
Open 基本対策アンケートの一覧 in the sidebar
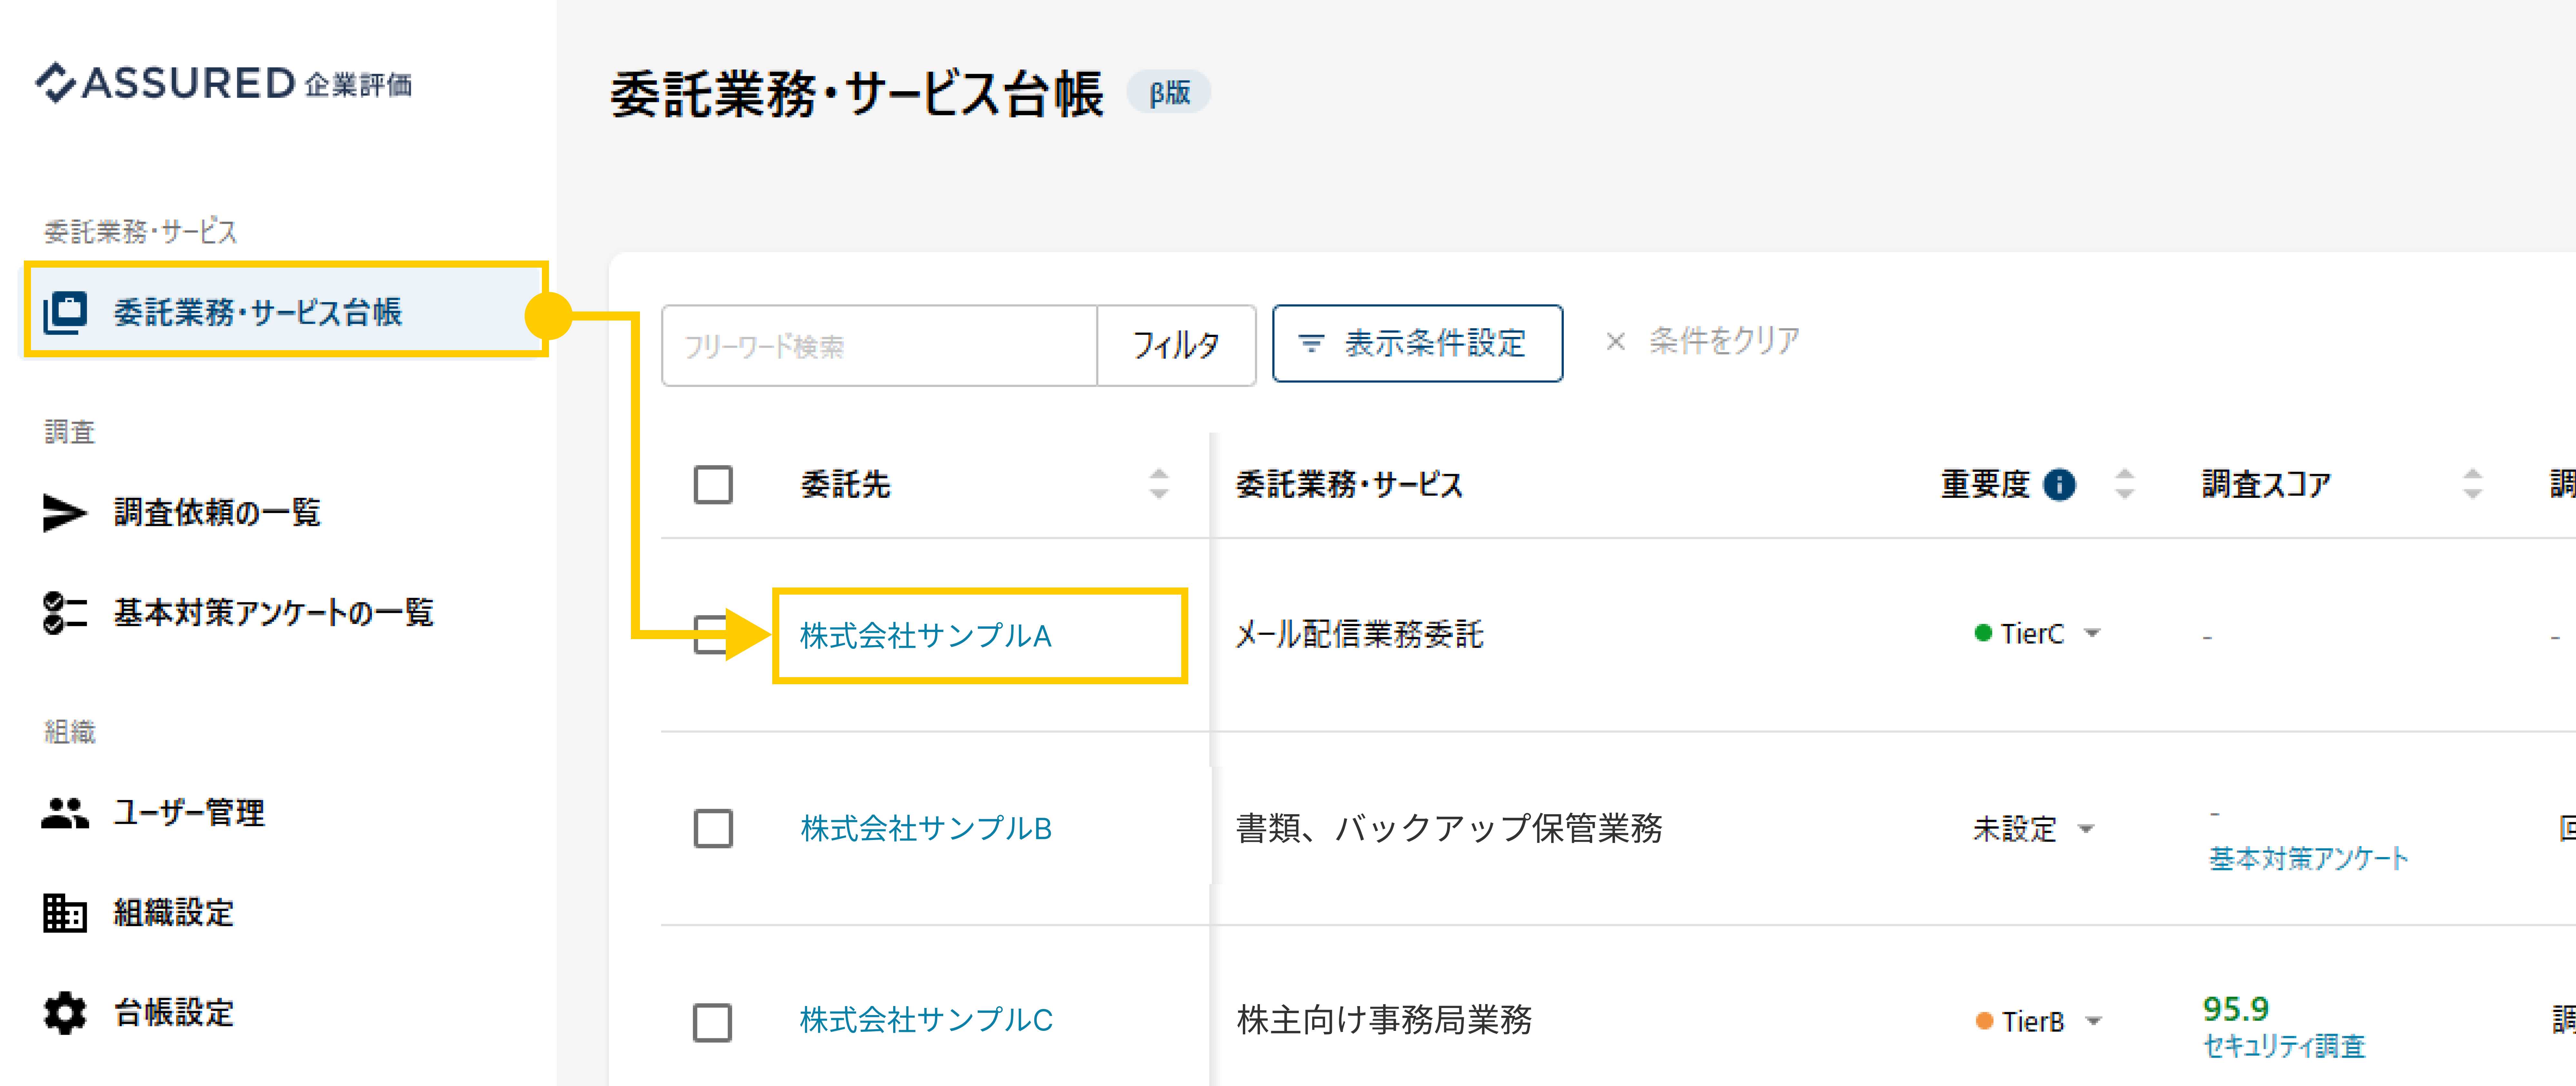pyautogui.click(x=273, y=612)
